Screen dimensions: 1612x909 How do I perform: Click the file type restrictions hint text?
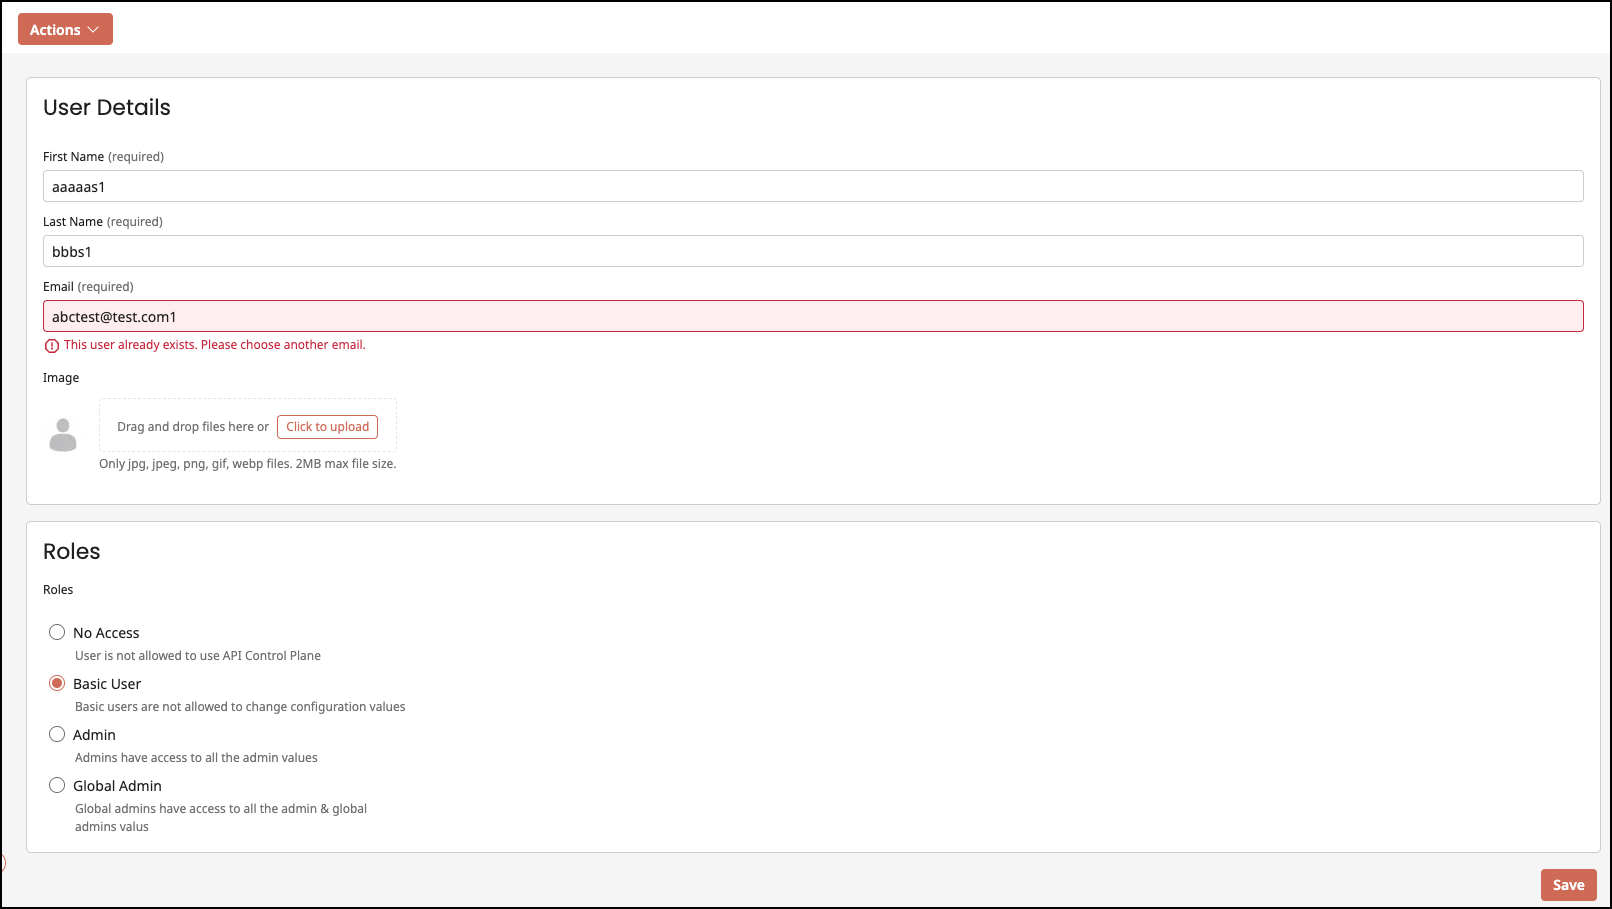click(x=247, y=464)
